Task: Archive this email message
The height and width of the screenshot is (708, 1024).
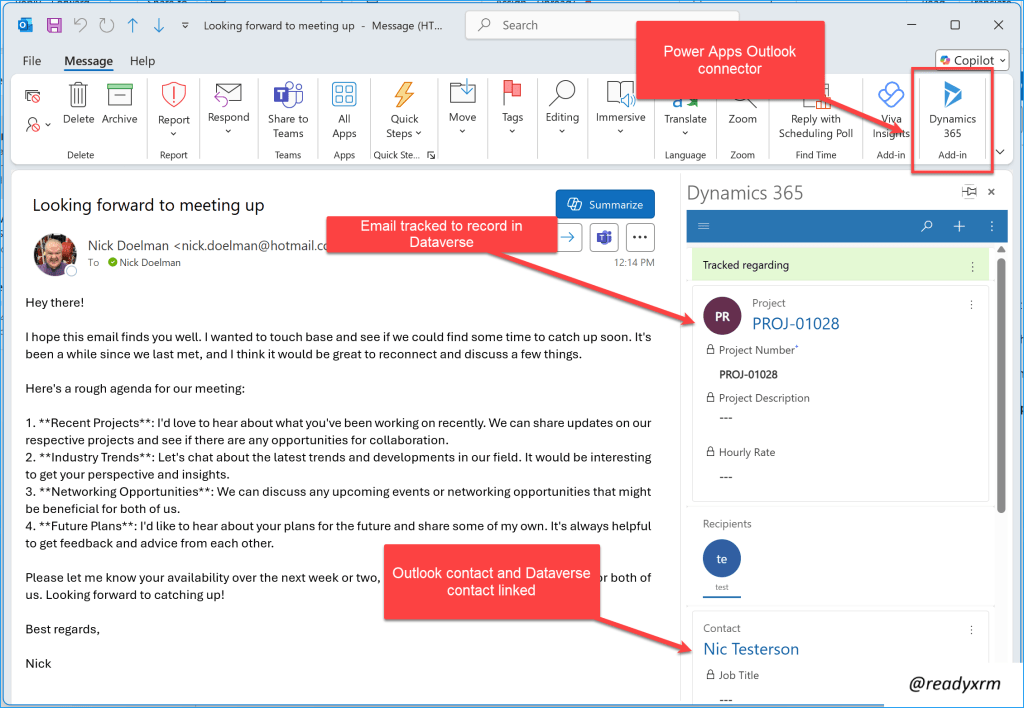Action: pyautogui.click(x=120, y=105)
